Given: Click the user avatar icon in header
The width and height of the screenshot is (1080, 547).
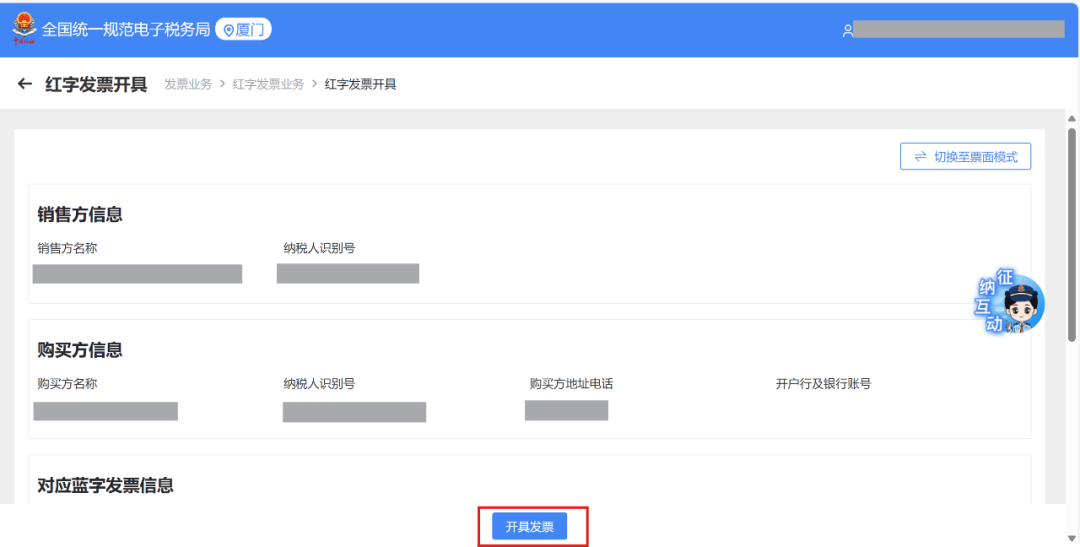Looking at the screenshot, I should (x=847, y=31).
